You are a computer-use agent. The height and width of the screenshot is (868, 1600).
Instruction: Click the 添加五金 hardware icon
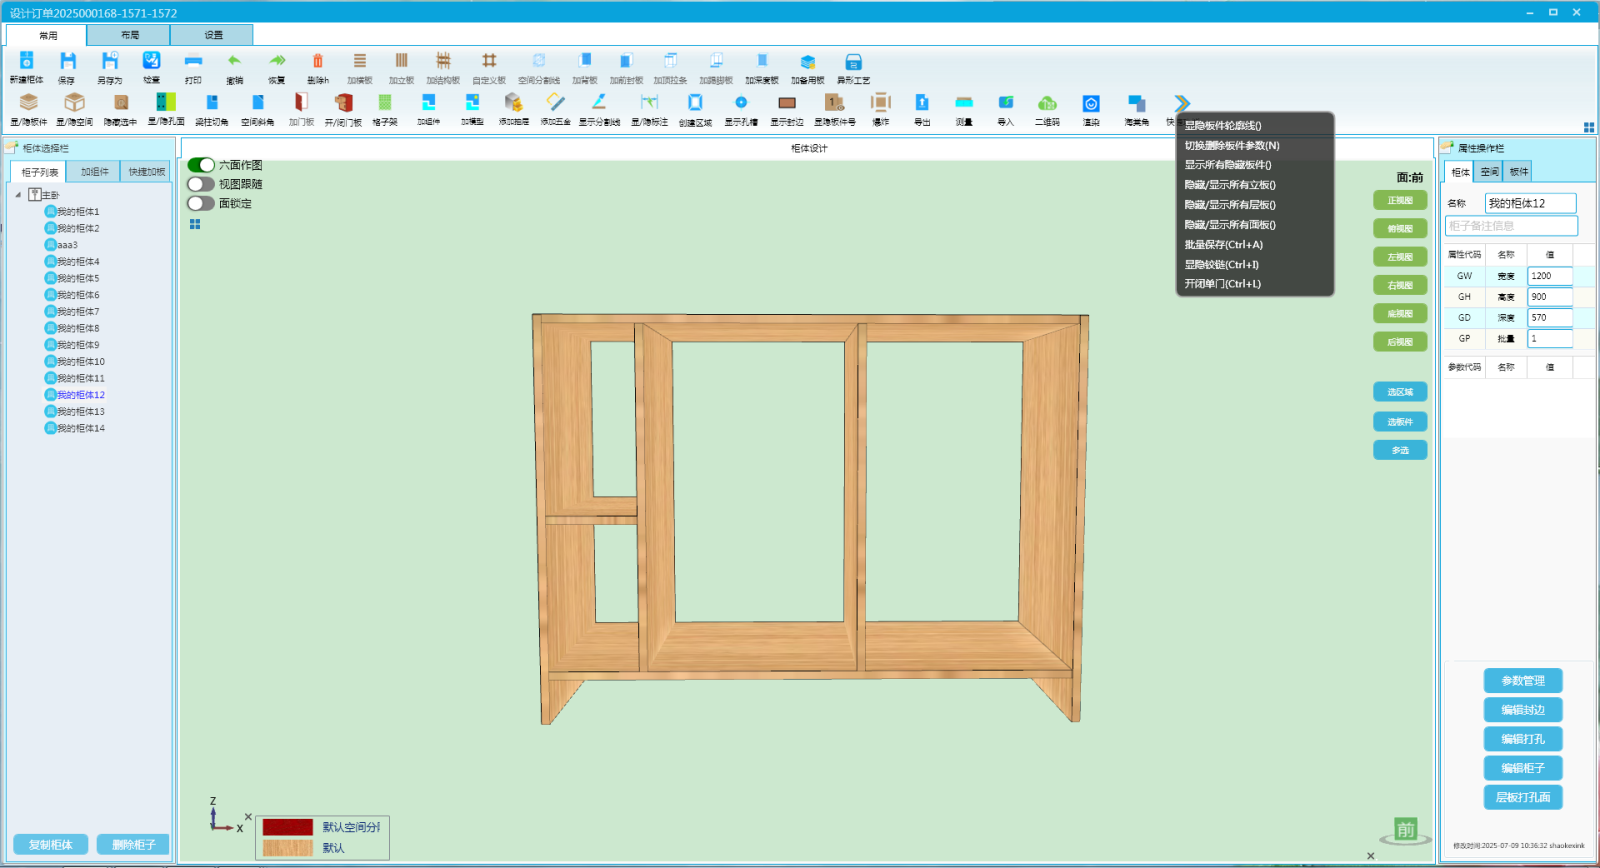point(556,103)
